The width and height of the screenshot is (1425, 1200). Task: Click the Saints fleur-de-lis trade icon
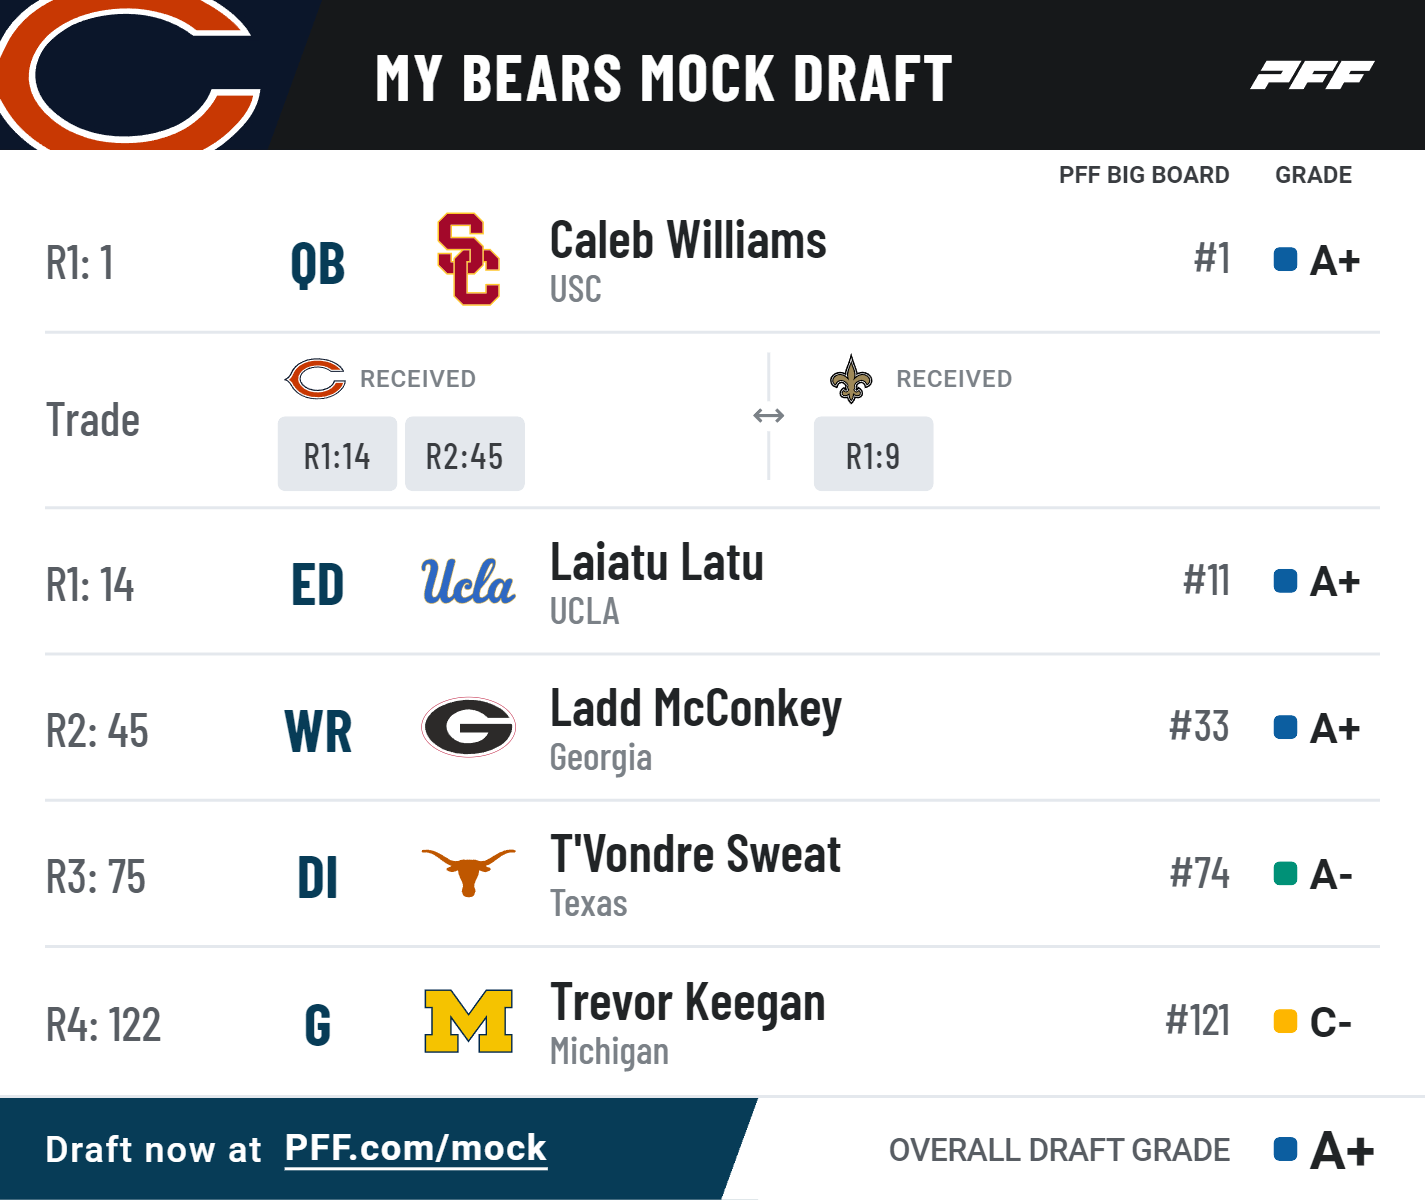click(x=851, y=379)
